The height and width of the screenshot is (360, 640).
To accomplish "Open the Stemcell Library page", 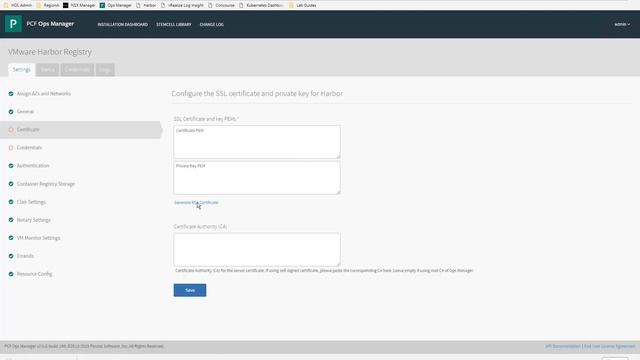I will (173, 24).
